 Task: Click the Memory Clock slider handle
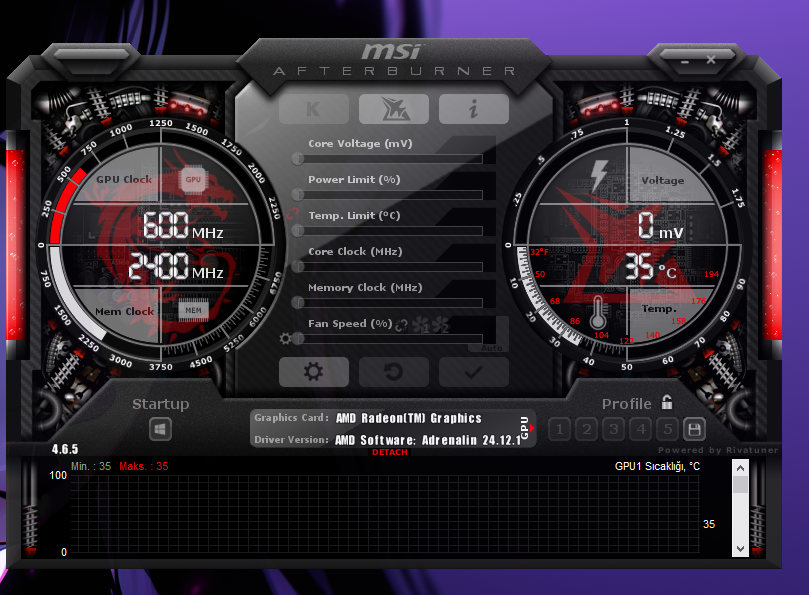(298, 303)
